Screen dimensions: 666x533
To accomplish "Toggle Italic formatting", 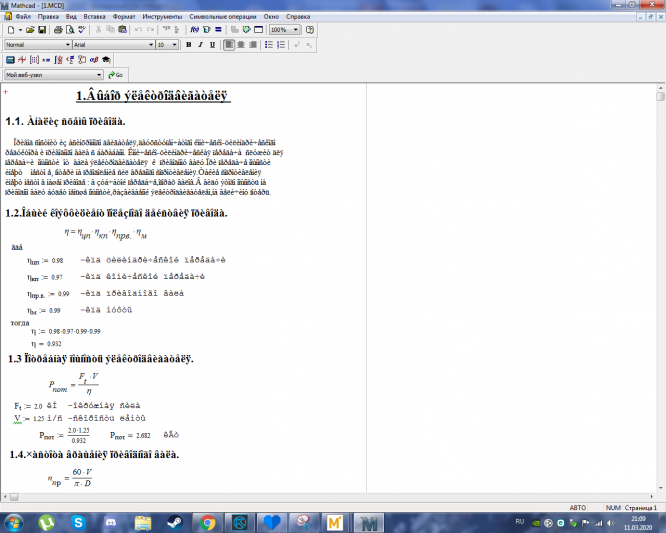I will [200, 45].
